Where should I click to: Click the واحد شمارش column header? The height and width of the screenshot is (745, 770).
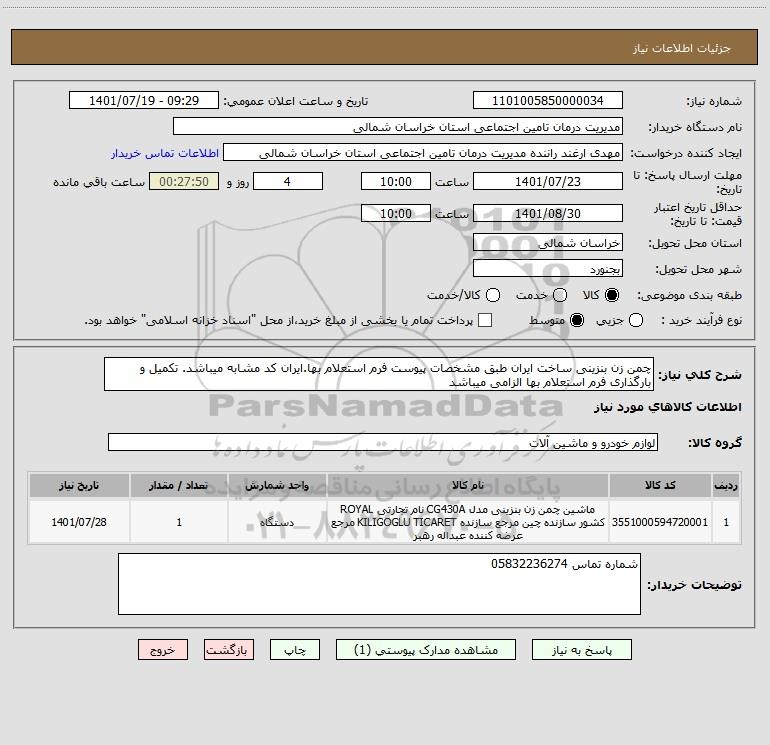click(x=277, y=486)
